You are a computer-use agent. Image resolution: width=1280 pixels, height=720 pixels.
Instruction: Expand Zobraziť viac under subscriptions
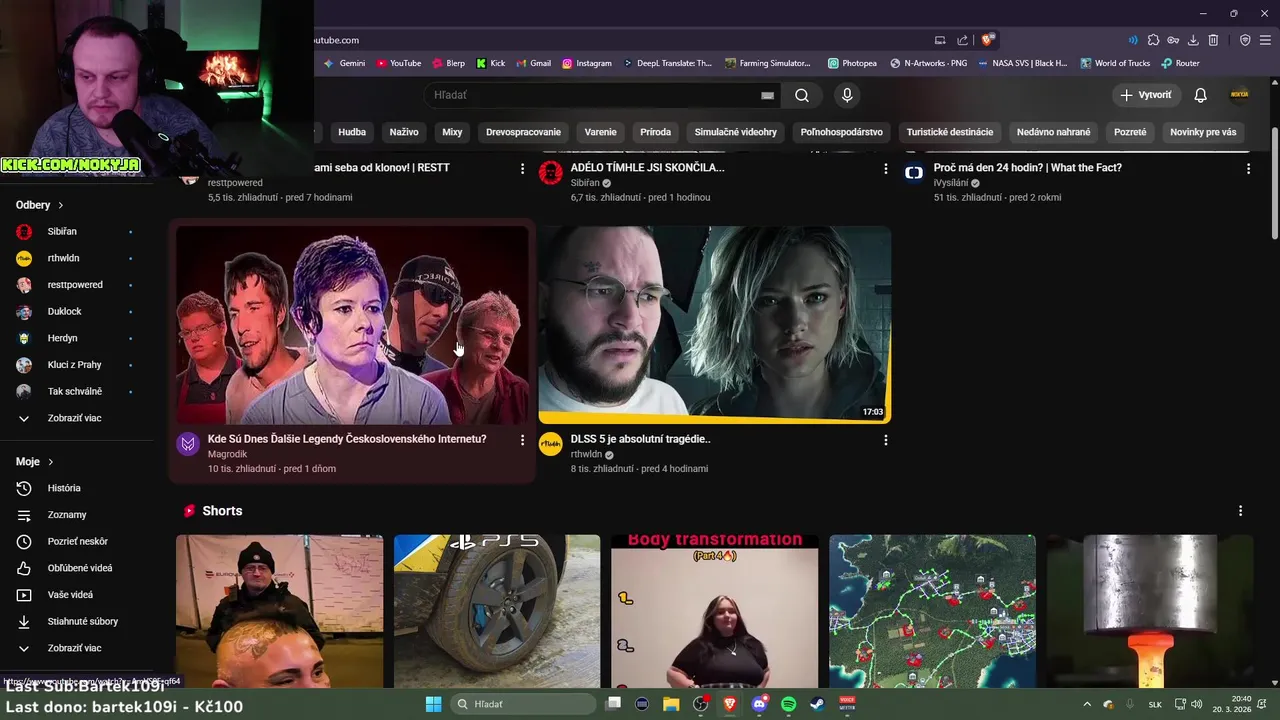click(x=75, y=418)
